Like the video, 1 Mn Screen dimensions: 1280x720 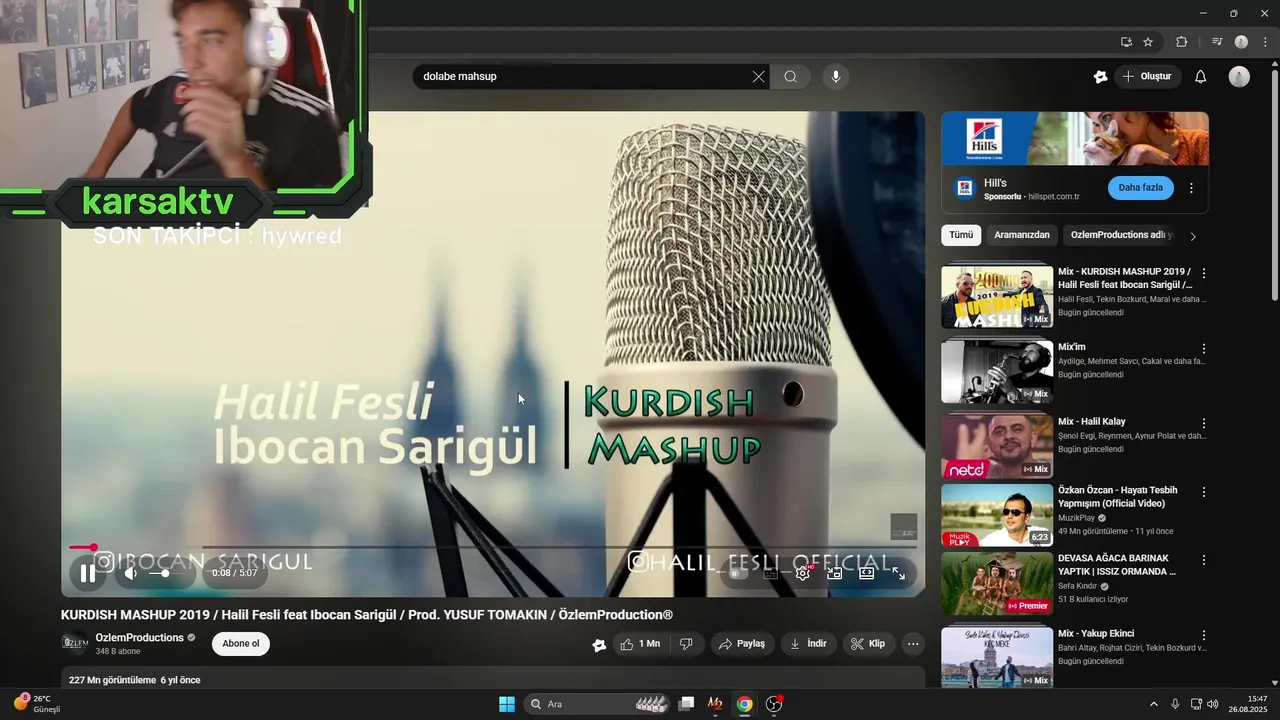(639, 644)
